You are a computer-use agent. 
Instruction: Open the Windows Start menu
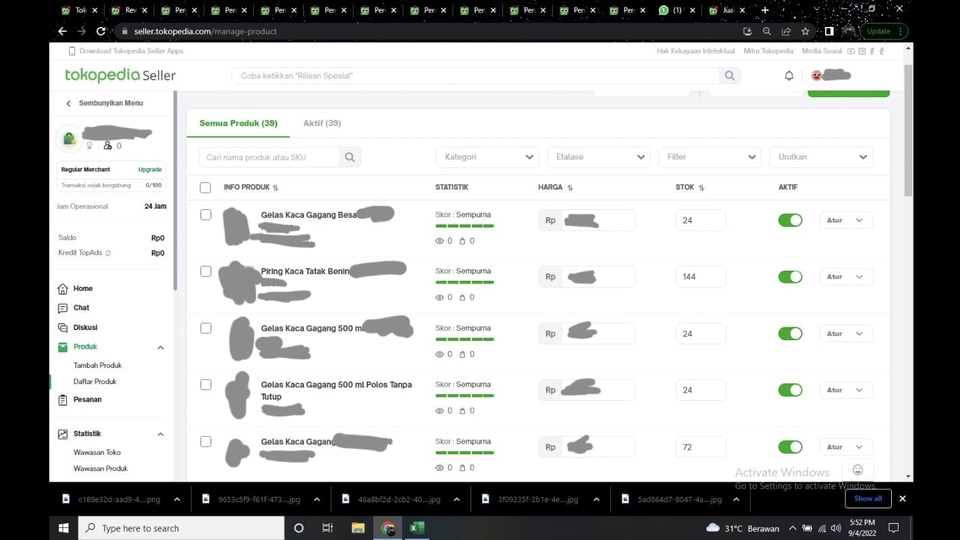tap(64, 528)
